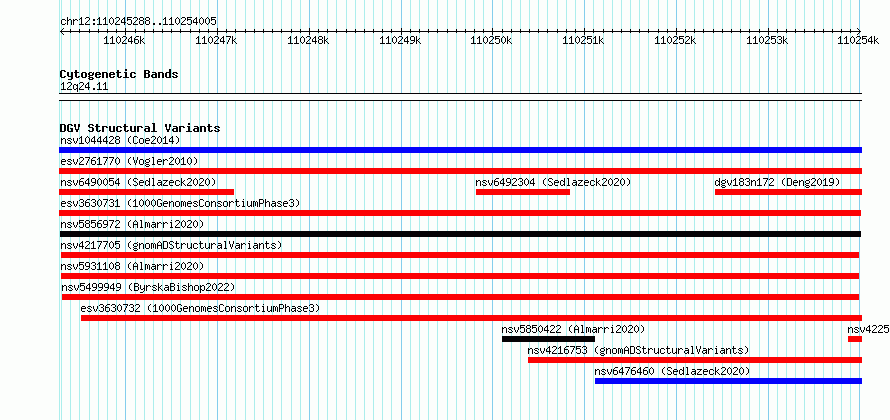Click the nsv6490054 (Sedlazeck2020) red bar
This screenshot has height=420, width=890.
point(146,192)
